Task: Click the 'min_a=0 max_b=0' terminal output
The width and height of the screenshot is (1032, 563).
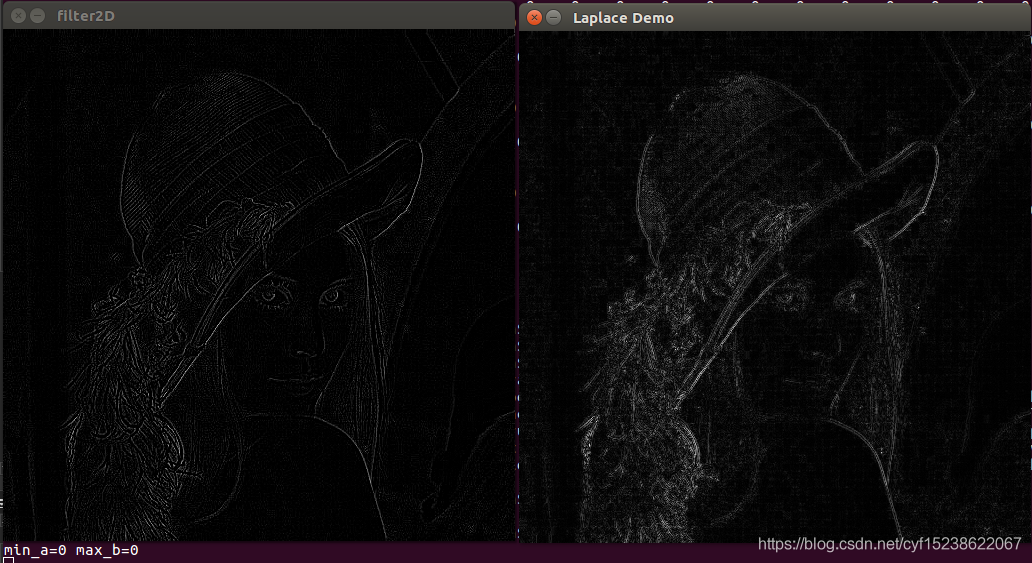Action: point(71,550)
